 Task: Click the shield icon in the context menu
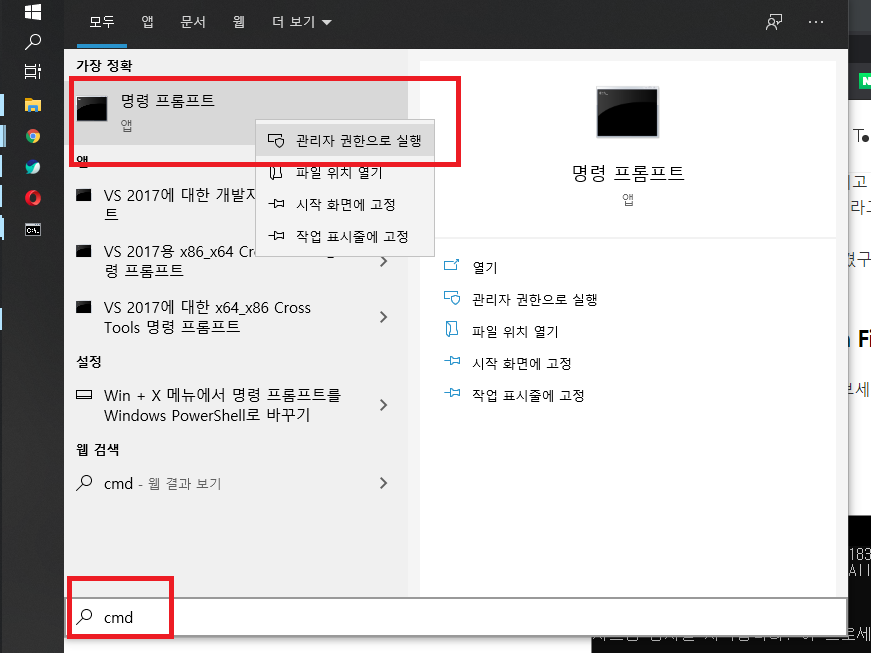point(276,140)
